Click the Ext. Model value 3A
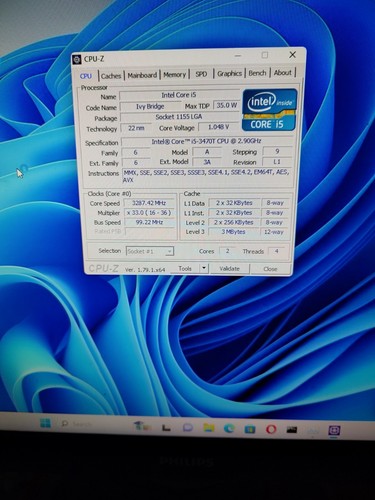 tap(207, 162)
